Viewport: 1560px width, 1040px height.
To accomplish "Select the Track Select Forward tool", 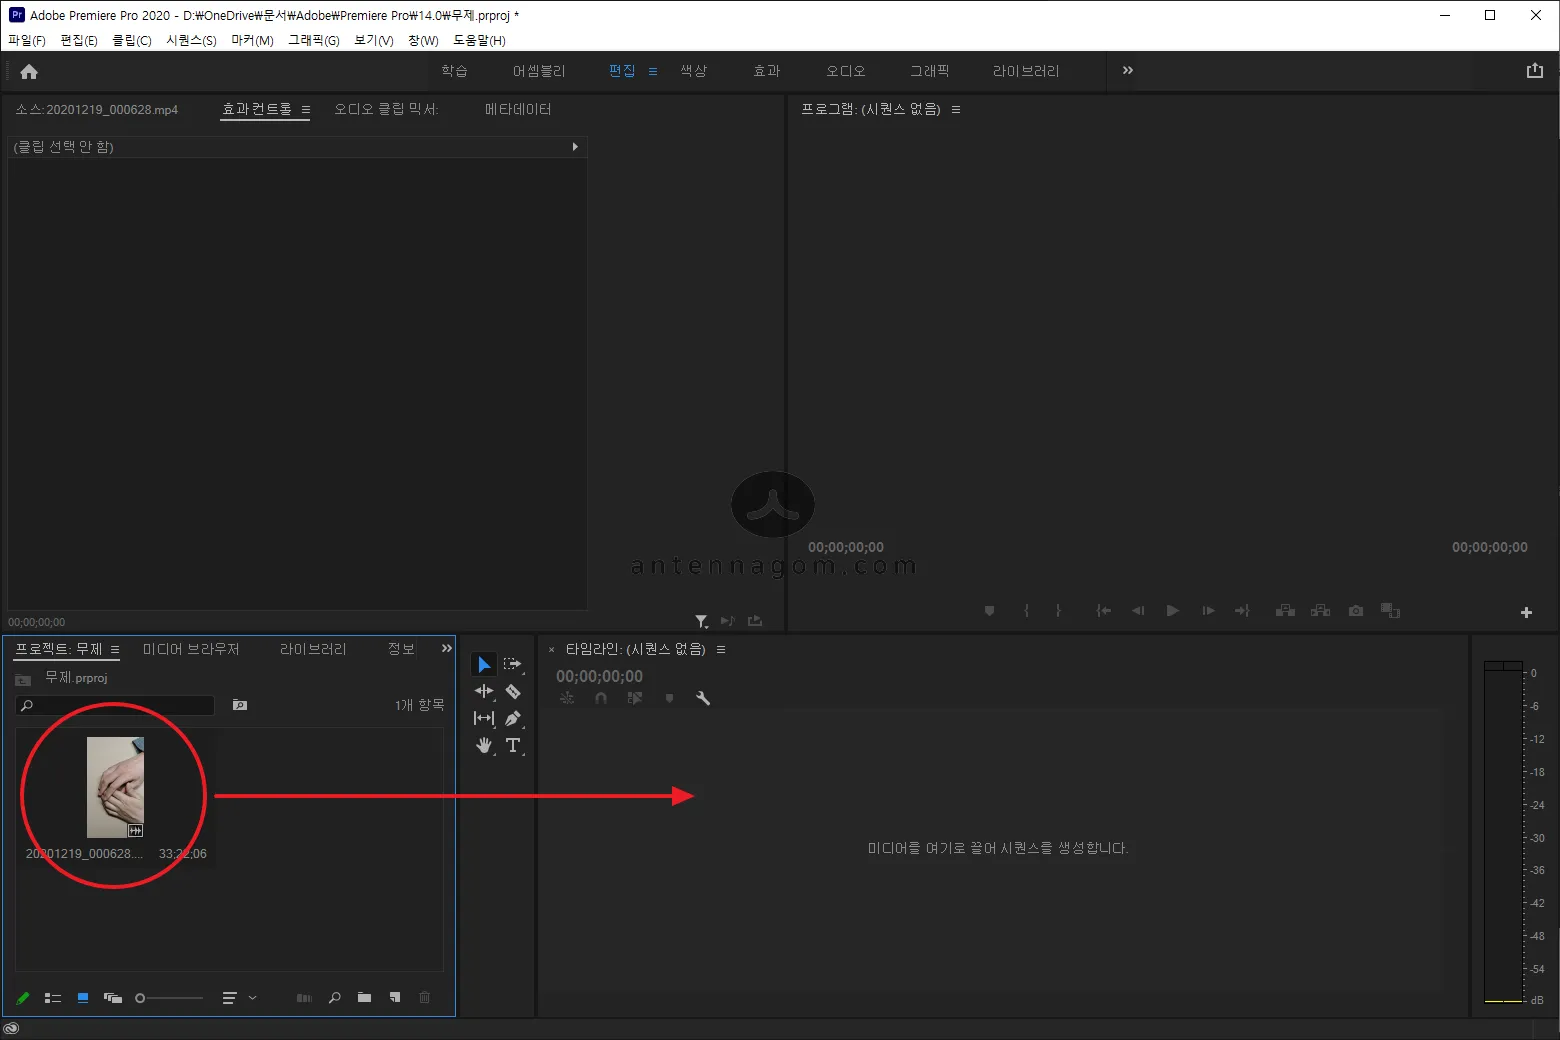I will [513, 665].
